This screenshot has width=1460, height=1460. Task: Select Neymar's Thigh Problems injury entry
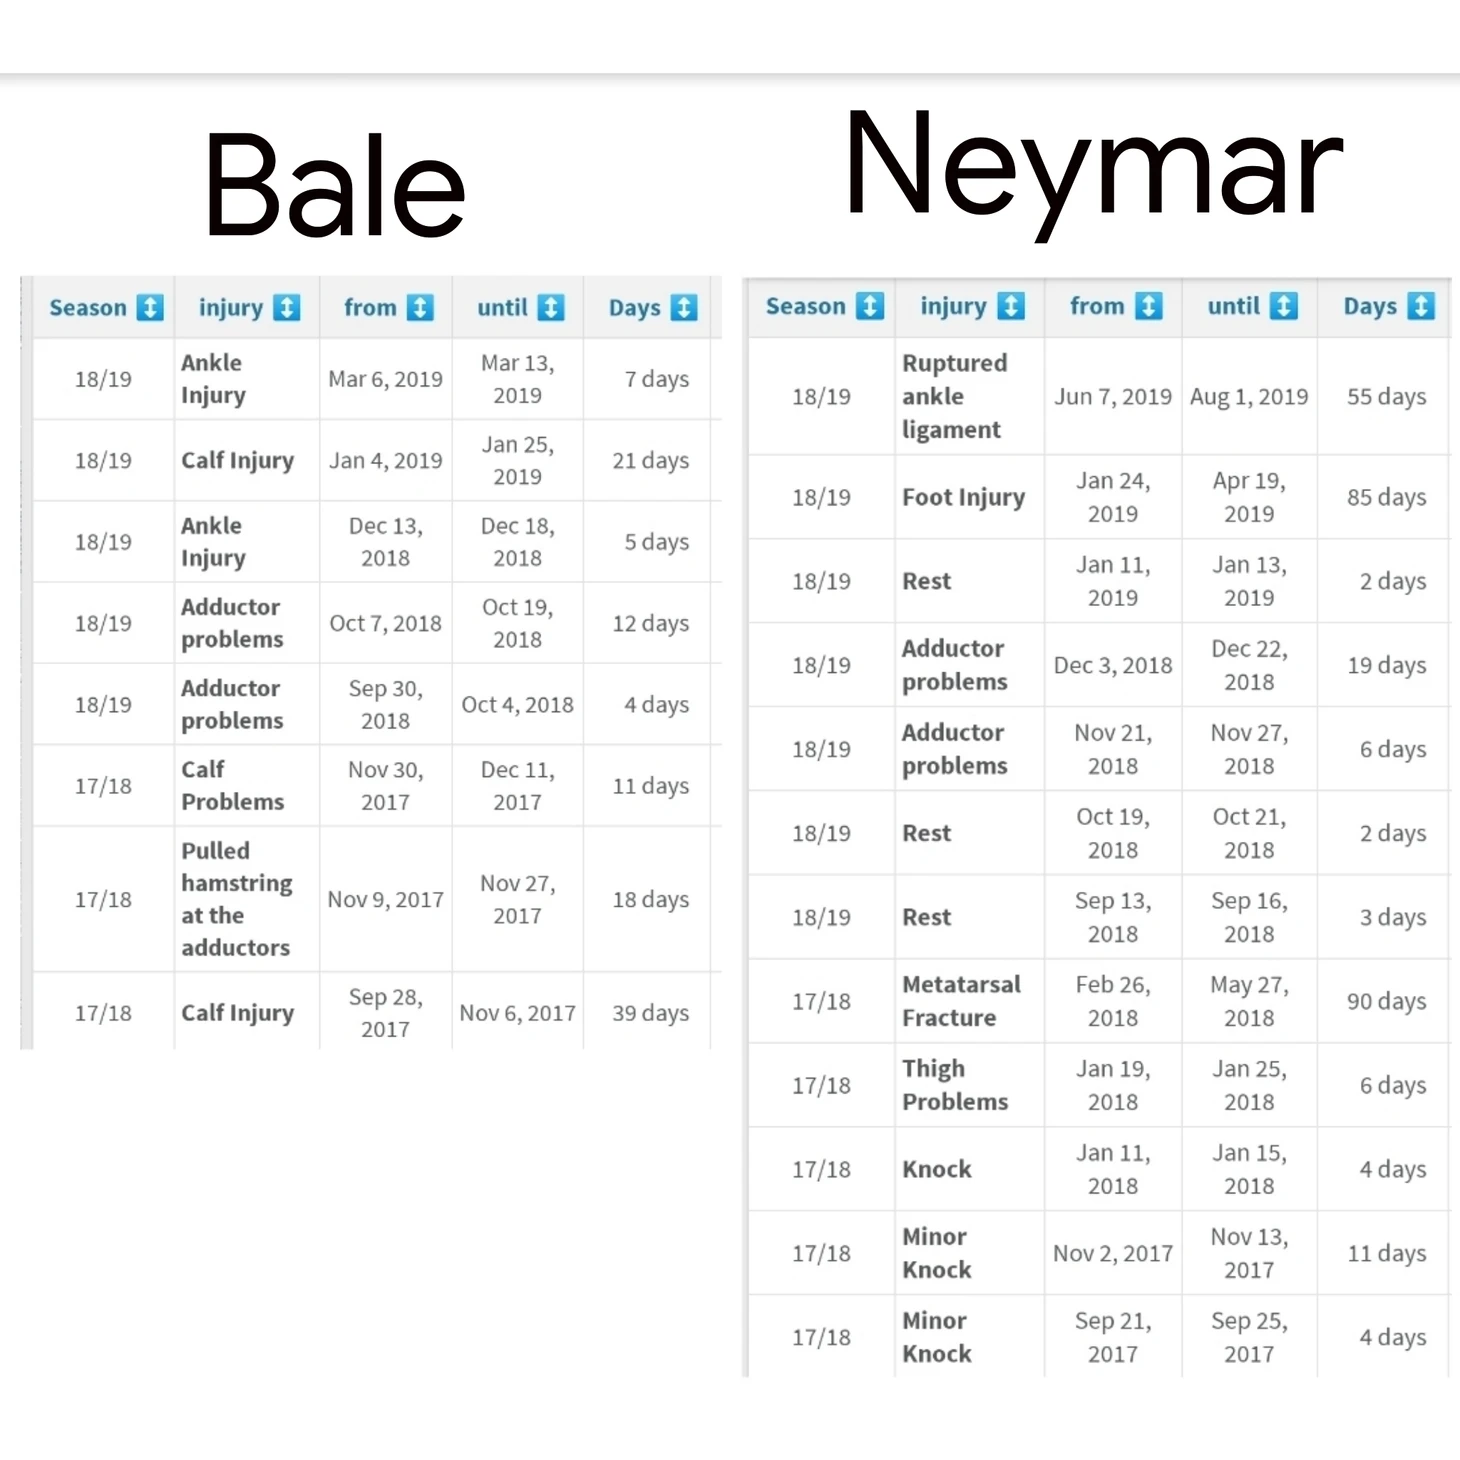(x=955, y=1085)
